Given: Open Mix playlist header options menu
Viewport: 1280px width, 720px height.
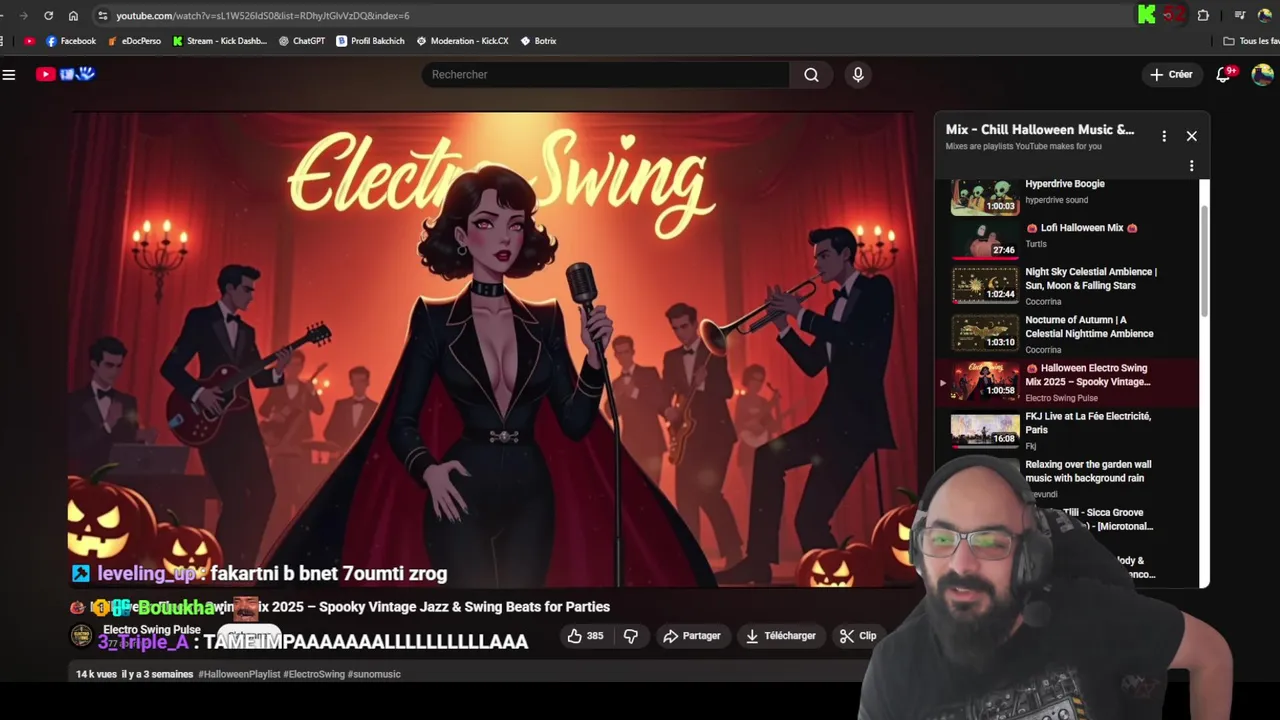Looking at the screenshot, I should pos(1164,136).
